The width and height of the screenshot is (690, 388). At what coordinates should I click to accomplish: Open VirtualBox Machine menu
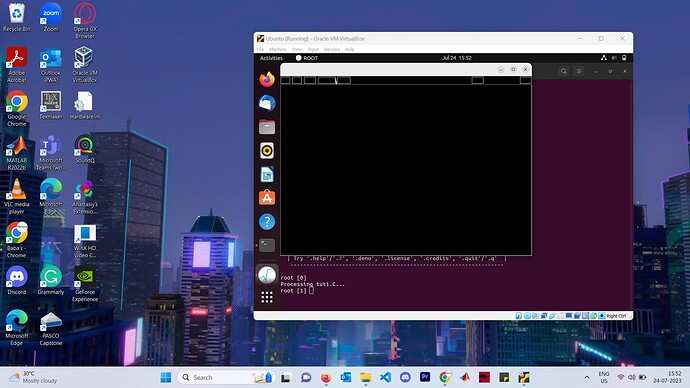pos(278,50)
